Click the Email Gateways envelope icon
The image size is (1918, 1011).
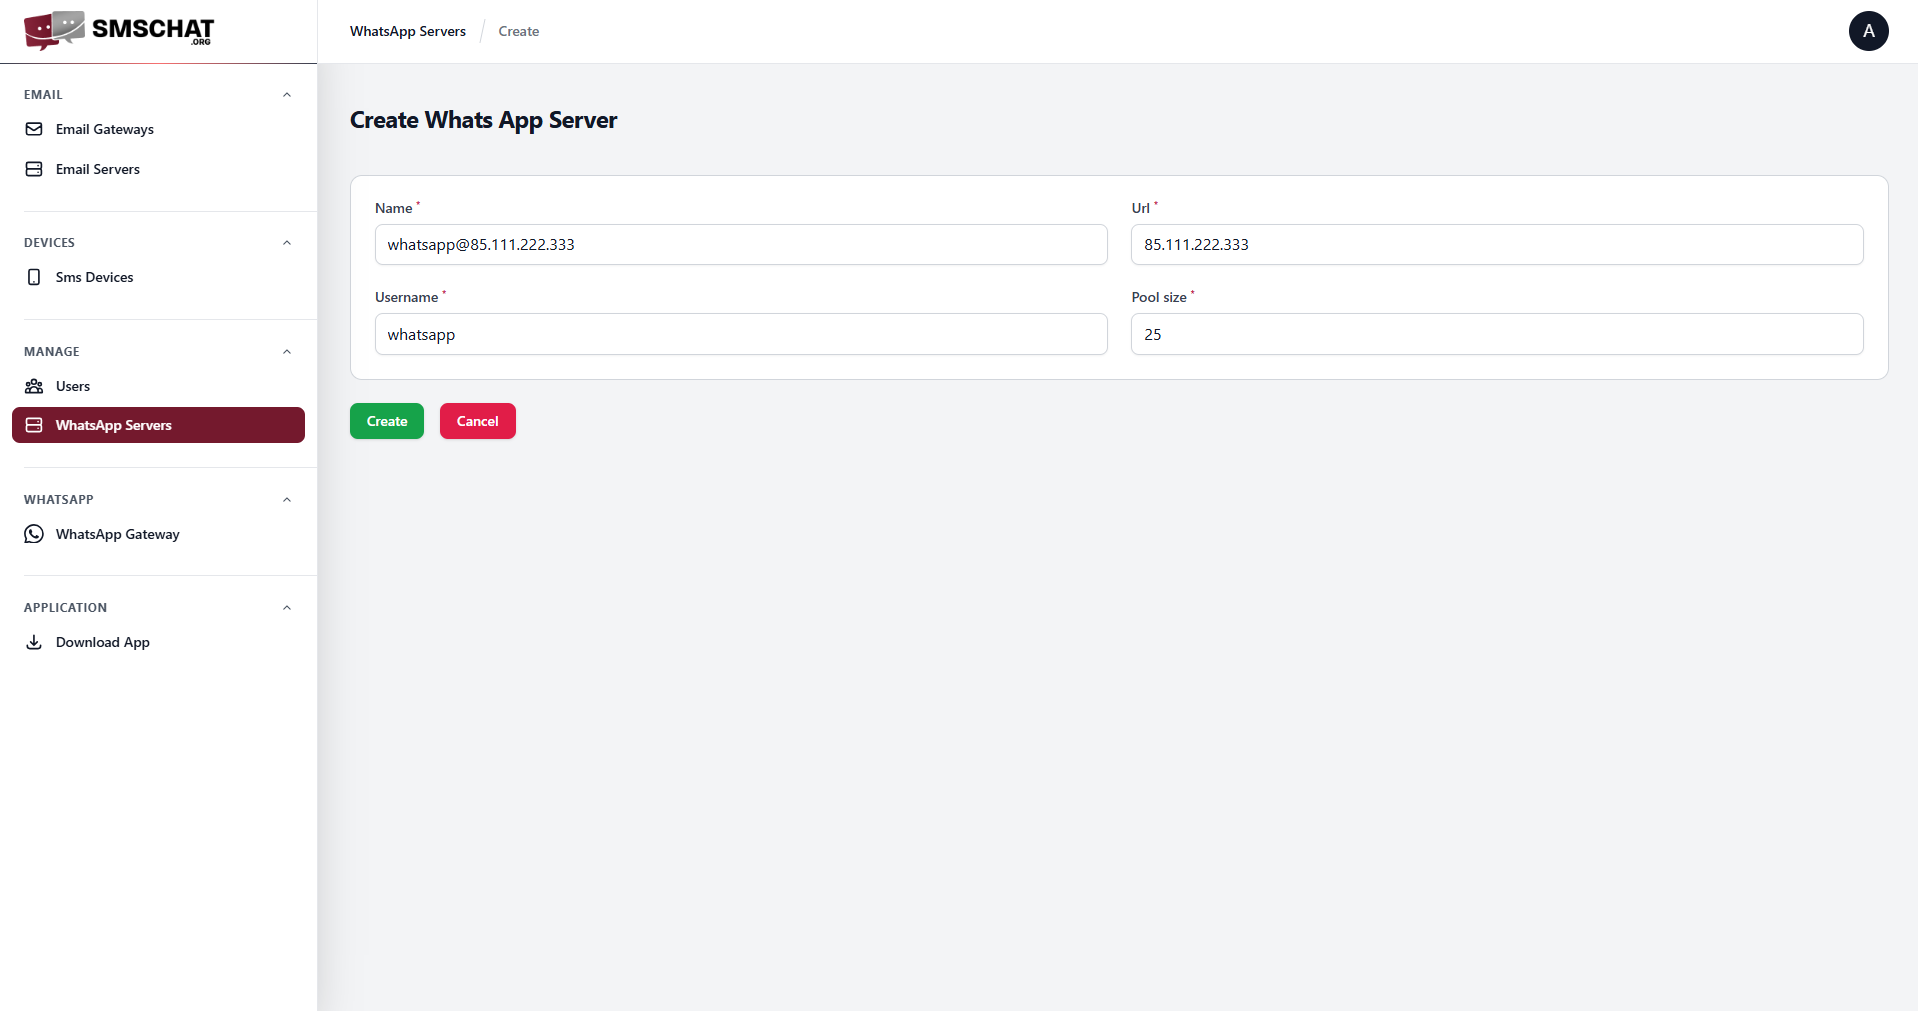pos(34,129)
